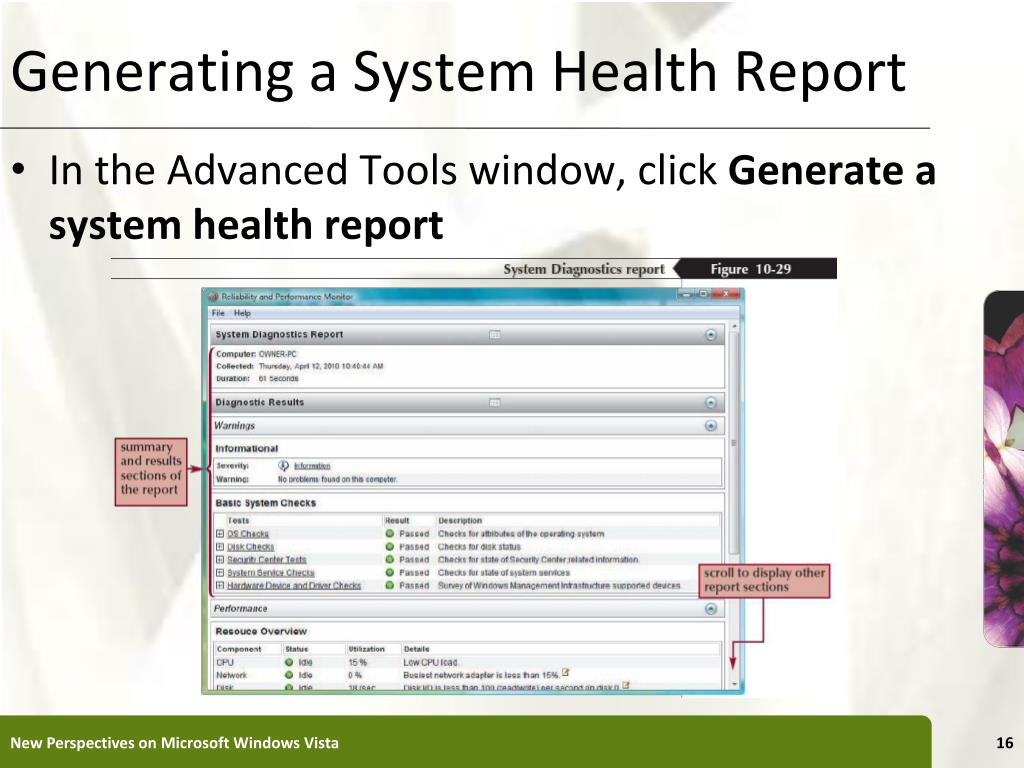Click the 0 % utilization value
Image resolution: width=1024 pixels, height=768 pixels.
click(355, 675)
